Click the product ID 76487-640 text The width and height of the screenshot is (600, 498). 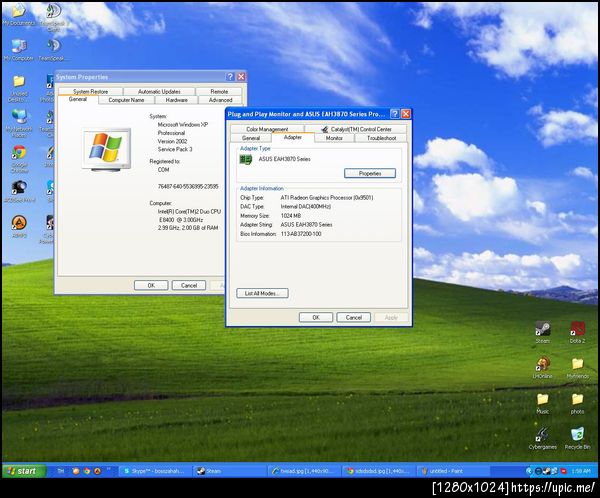coord(188,186)
